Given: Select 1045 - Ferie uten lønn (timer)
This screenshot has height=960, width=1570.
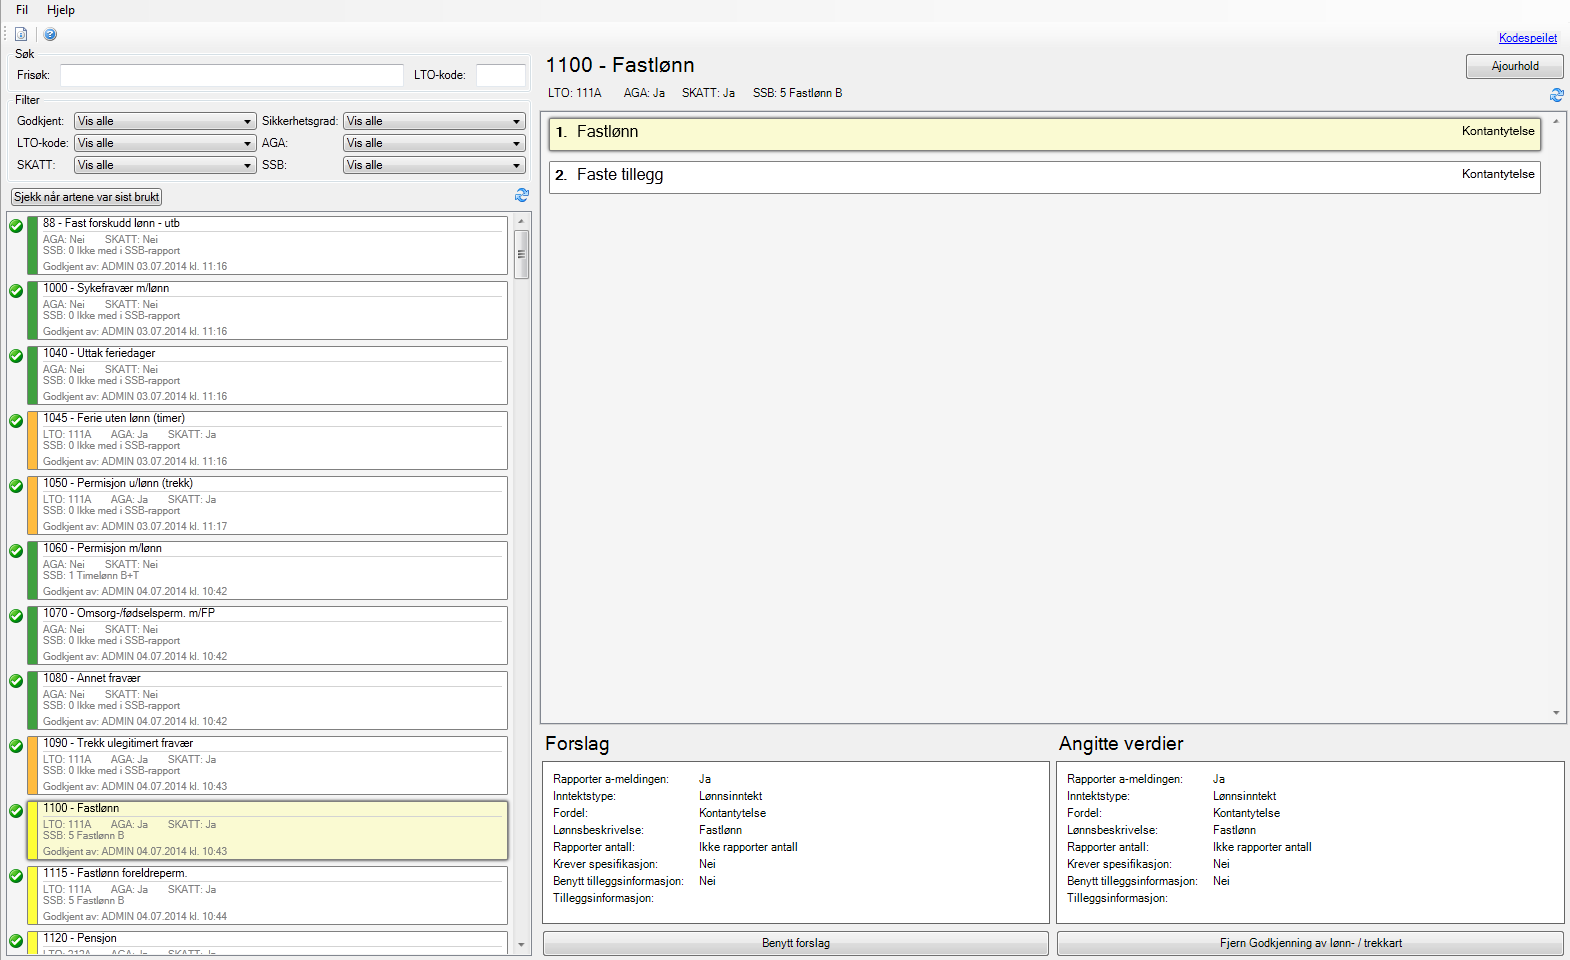Looking at the screenshot, I should coord(267,440).
